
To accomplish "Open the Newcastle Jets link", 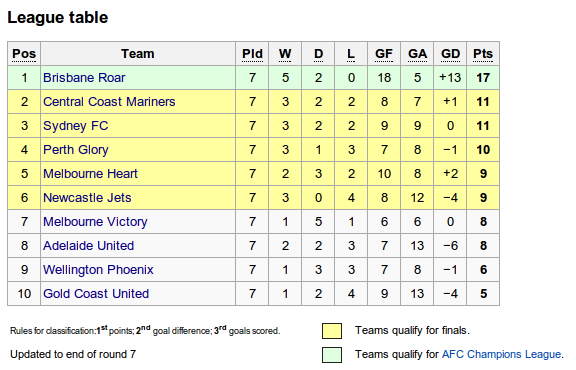I will click(x=87, y=198).
